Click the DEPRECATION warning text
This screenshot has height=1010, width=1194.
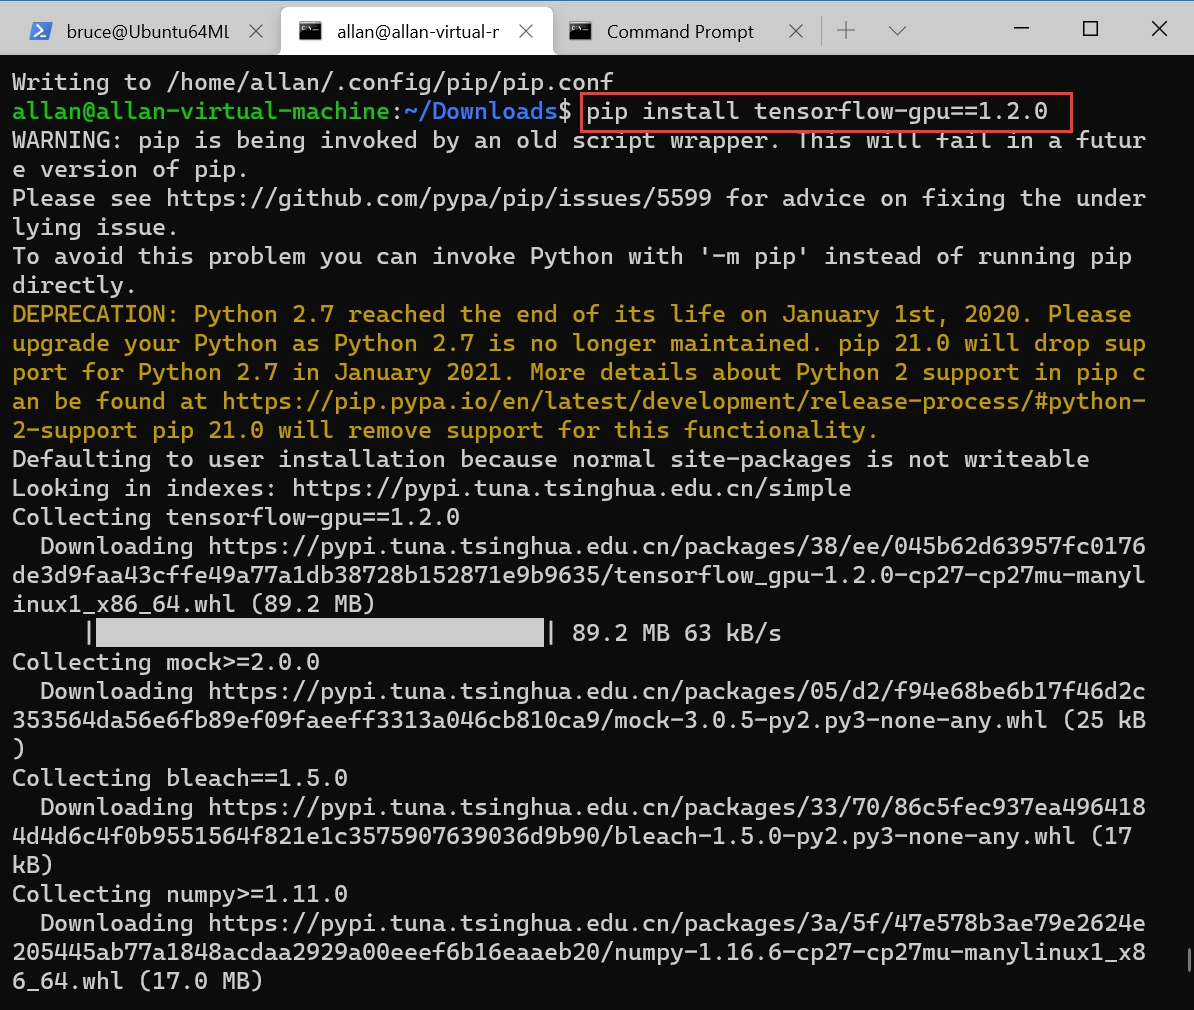[x=579, y=372]
